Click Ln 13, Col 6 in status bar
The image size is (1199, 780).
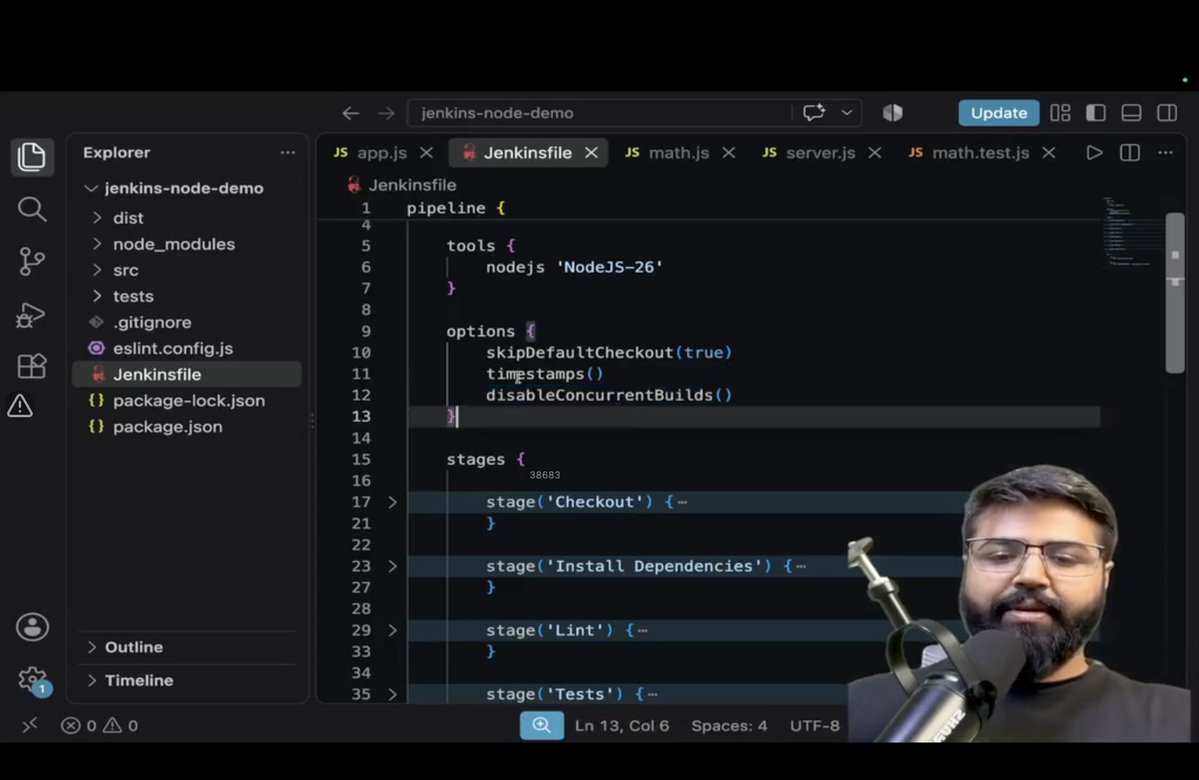coord(622,726)
